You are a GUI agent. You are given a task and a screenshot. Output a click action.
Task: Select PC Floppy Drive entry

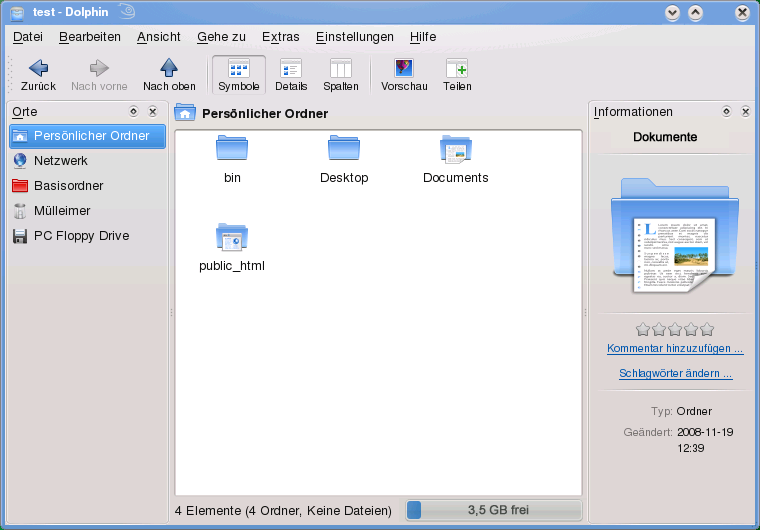pos(87,236)
